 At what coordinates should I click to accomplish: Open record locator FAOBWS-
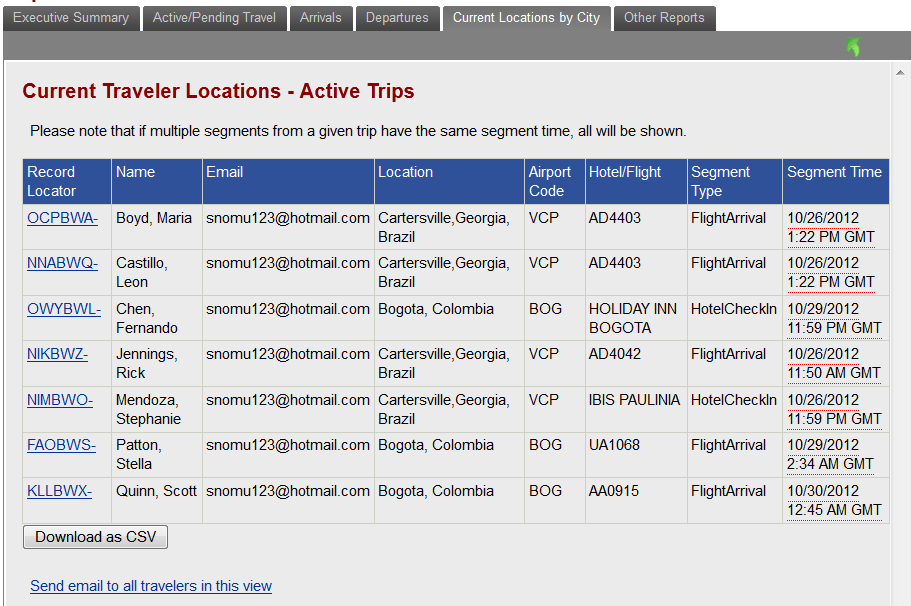[x=61, y=445]
